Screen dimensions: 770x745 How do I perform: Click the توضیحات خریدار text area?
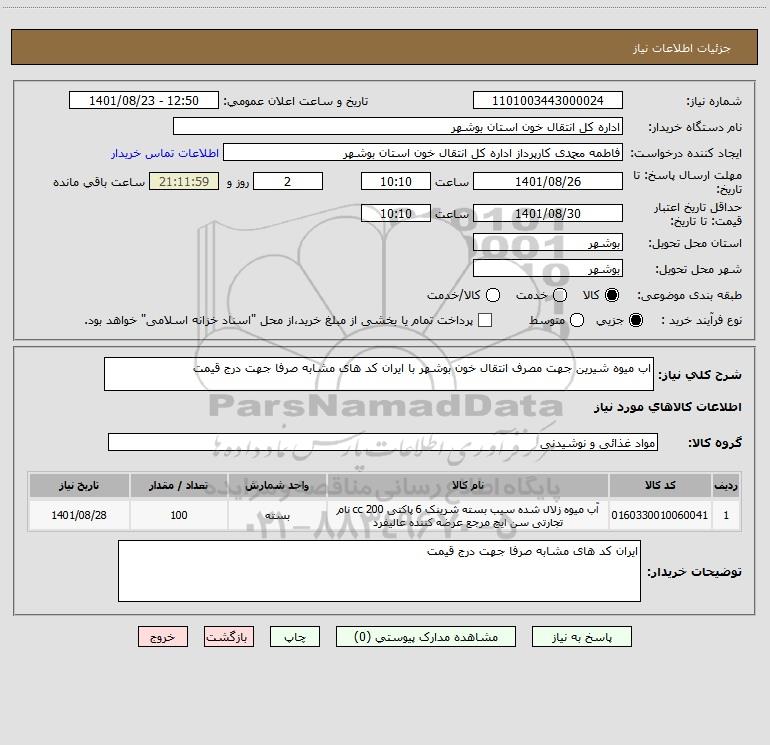coord(379,571)
